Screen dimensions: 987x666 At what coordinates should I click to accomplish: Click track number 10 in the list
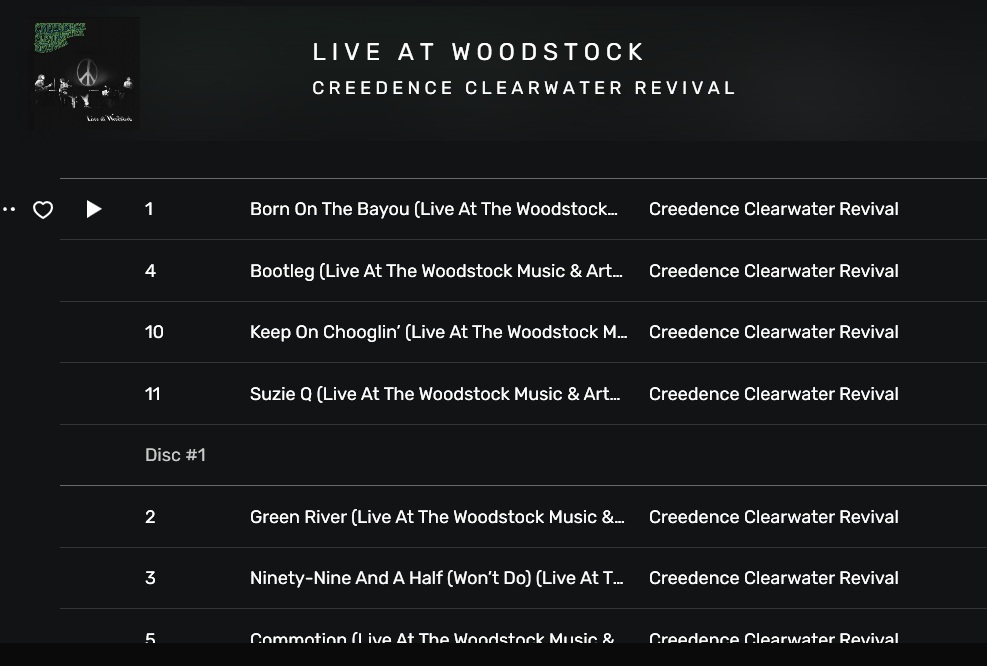tap(154, 332)
